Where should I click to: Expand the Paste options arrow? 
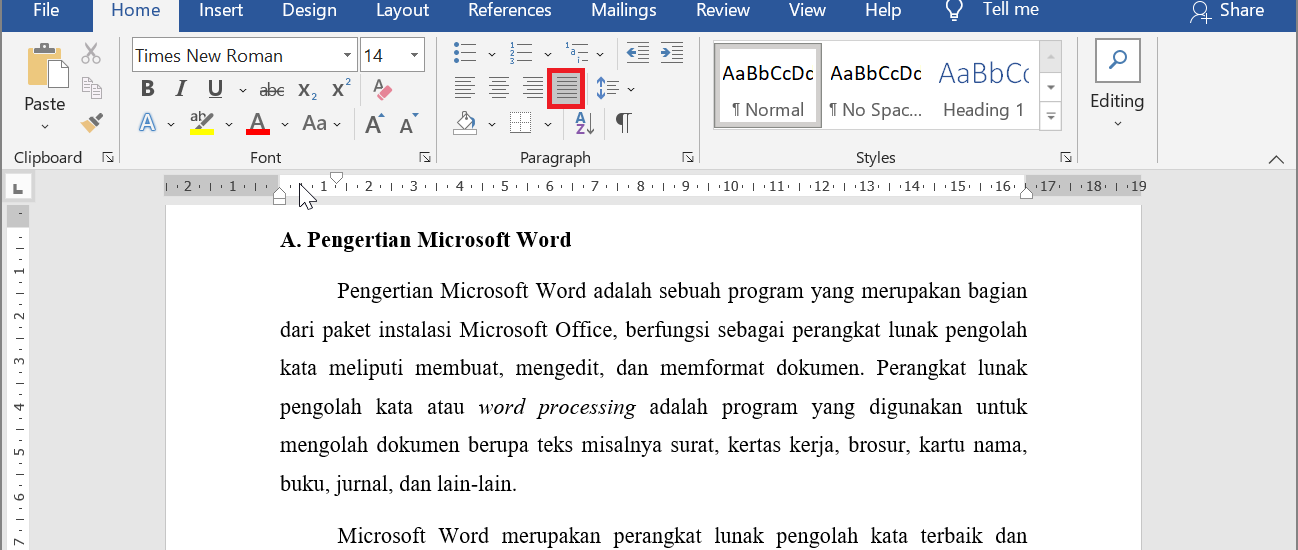(45, 126)
